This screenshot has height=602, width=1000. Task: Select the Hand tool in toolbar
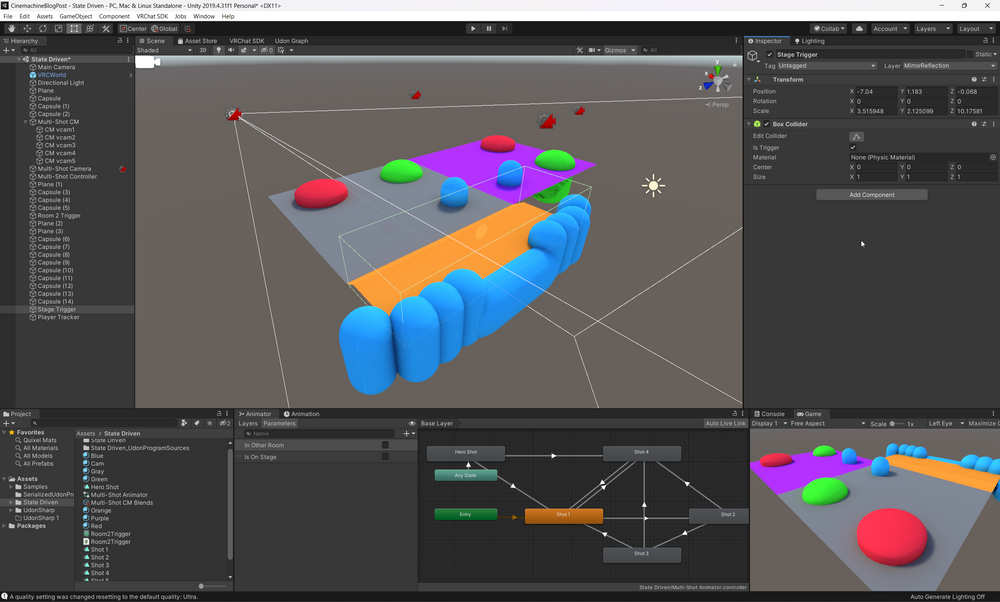coord(11,29)
